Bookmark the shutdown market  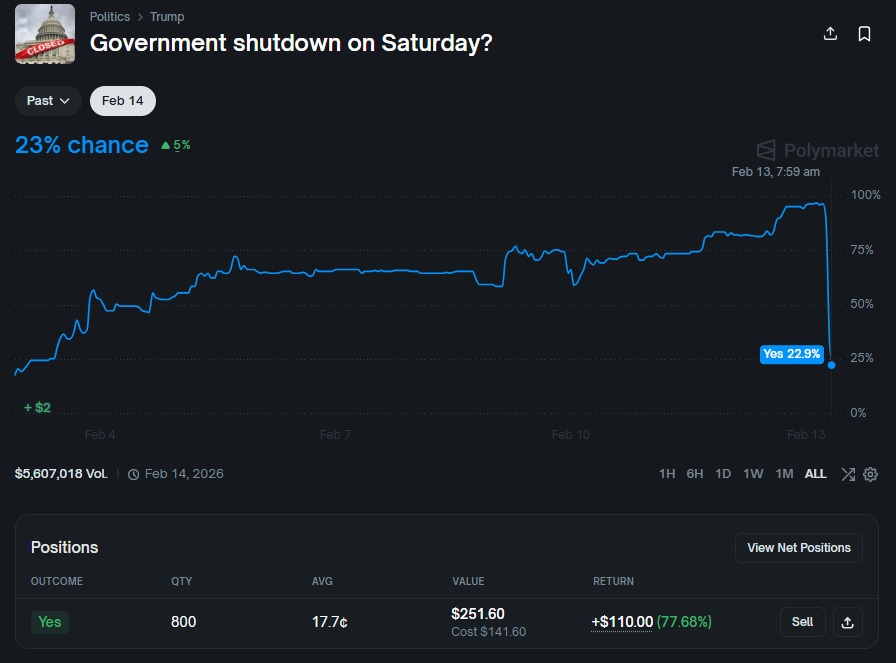tap(864, 33)
